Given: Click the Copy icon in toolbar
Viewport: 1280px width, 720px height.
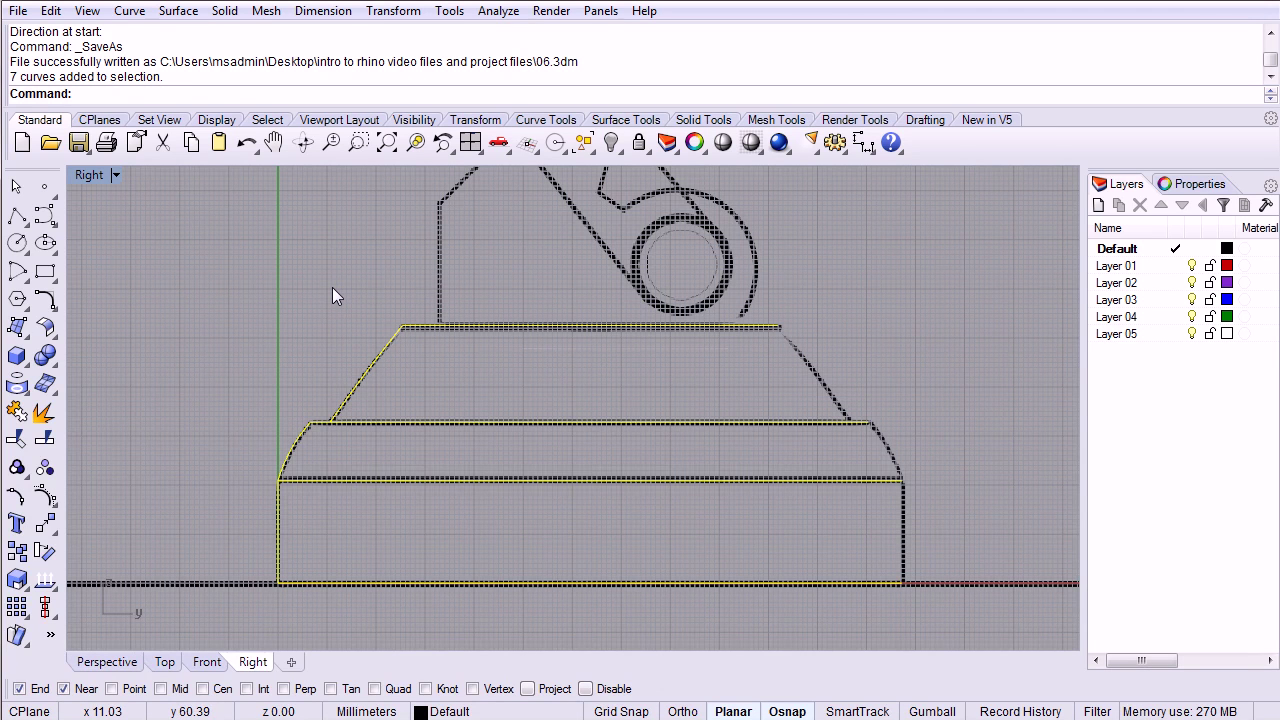Looking at the screenshot, I should tap(191, 143).
